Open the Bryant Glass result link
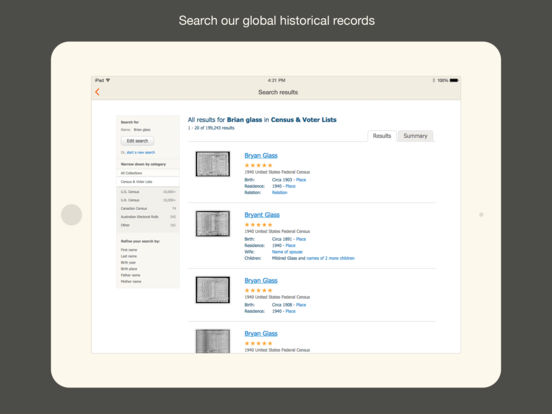The height and width of the screenshot is (414, 552). point(262,215)
